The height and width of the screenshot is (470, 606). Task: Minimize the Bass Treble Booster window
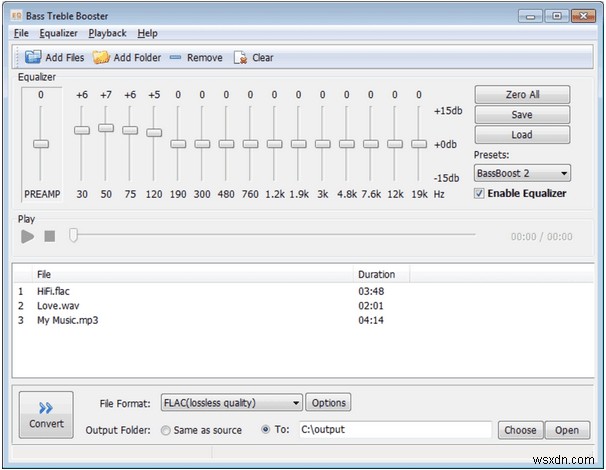pyautogui.click(x=531, y=16)
